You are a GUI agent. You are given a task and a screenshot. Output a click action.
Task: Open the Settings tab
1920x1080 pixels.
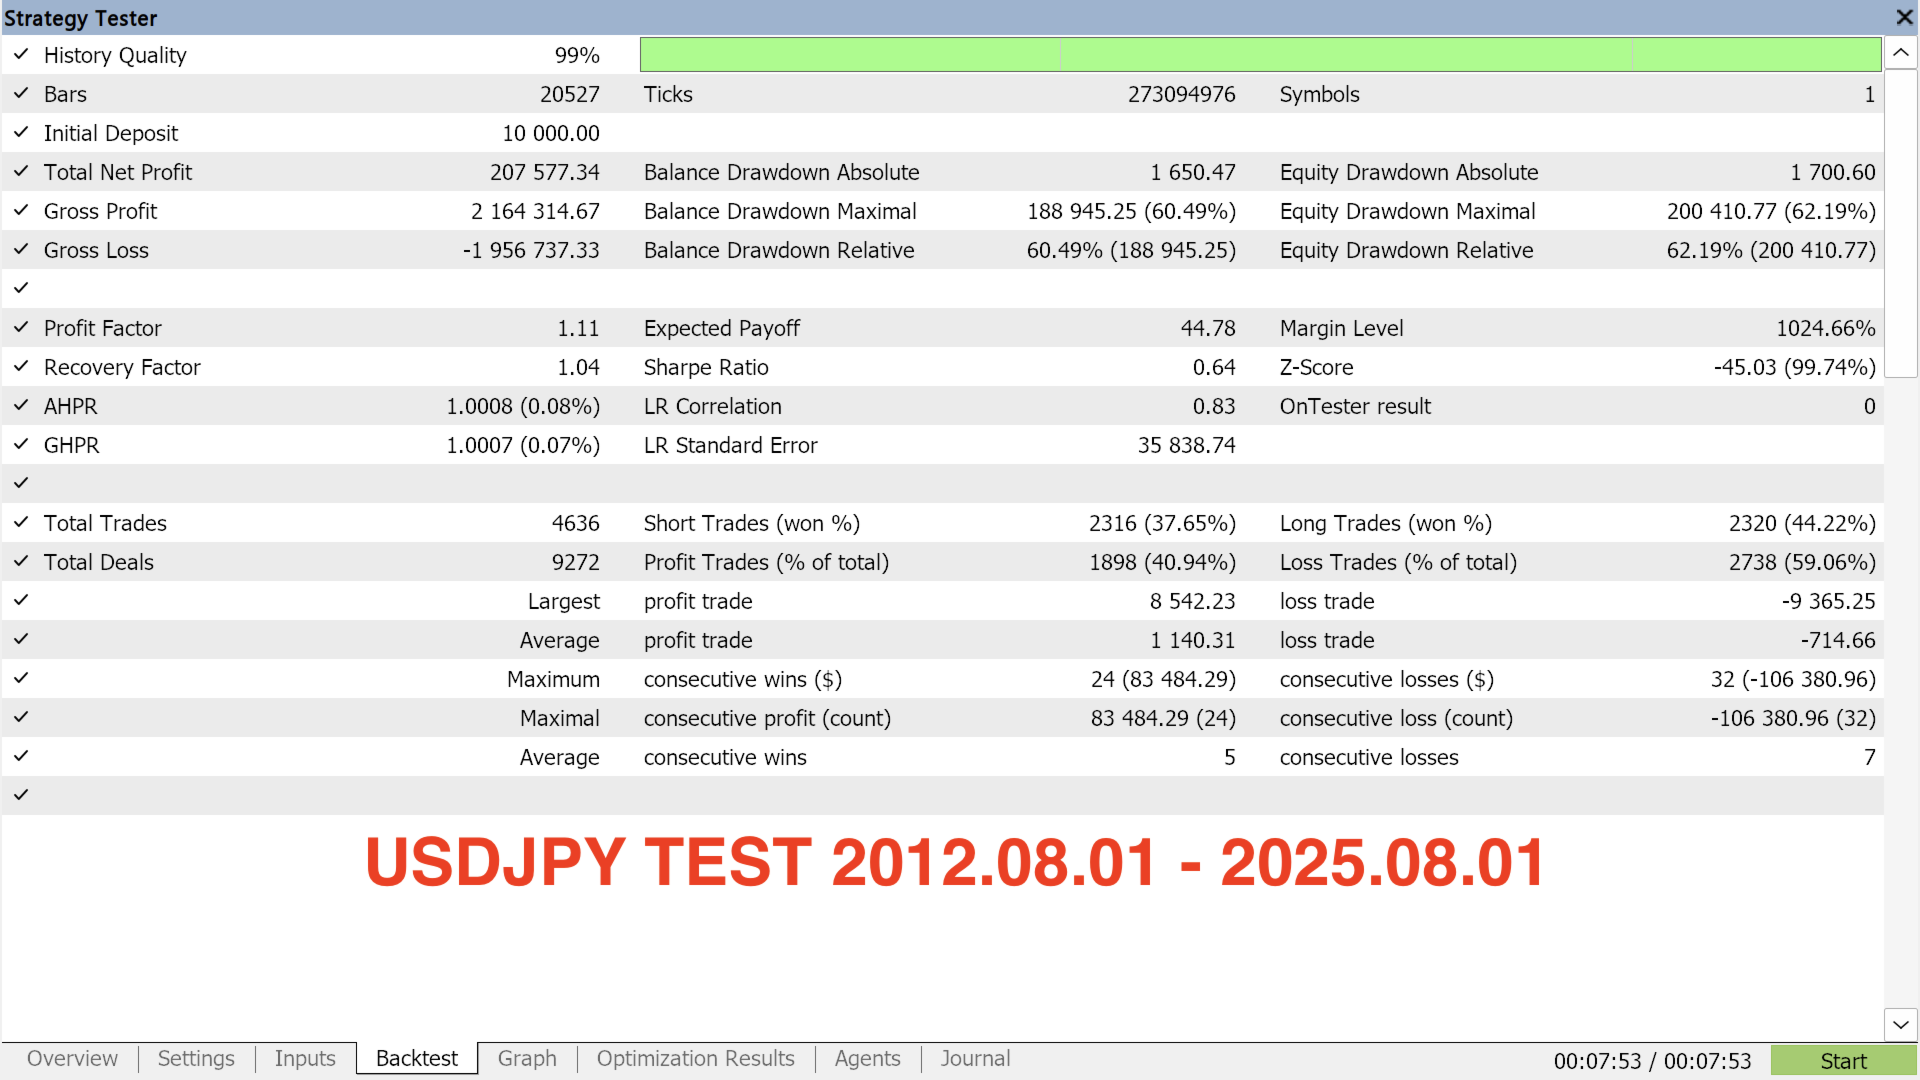coord(196,1059)
